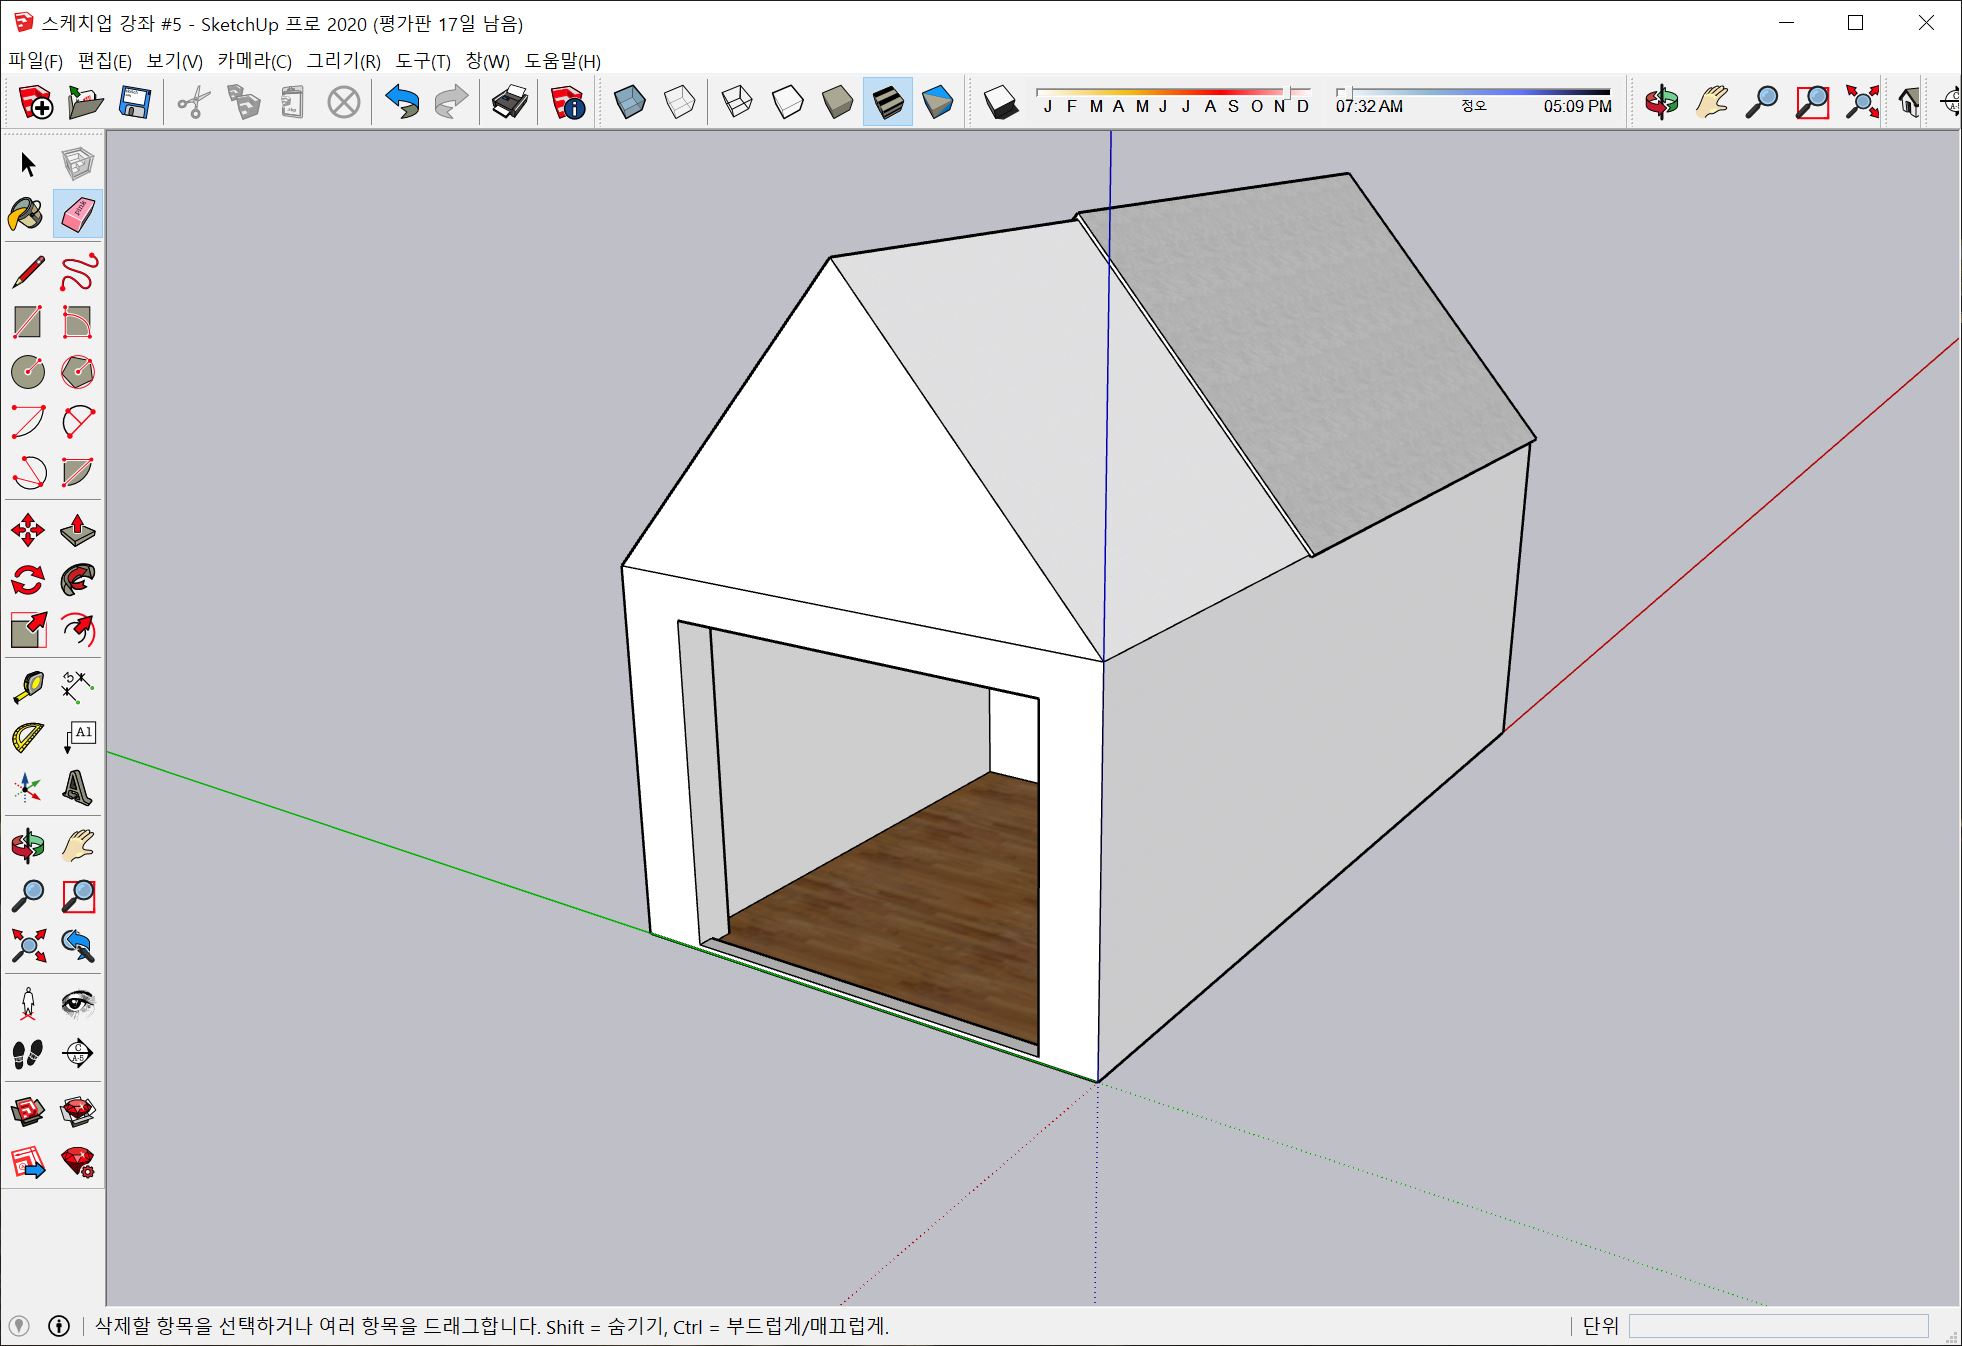Click the Save floppy disk button
The height and width of the screenshot is (1346, 1962).
(x=134, y=102)
